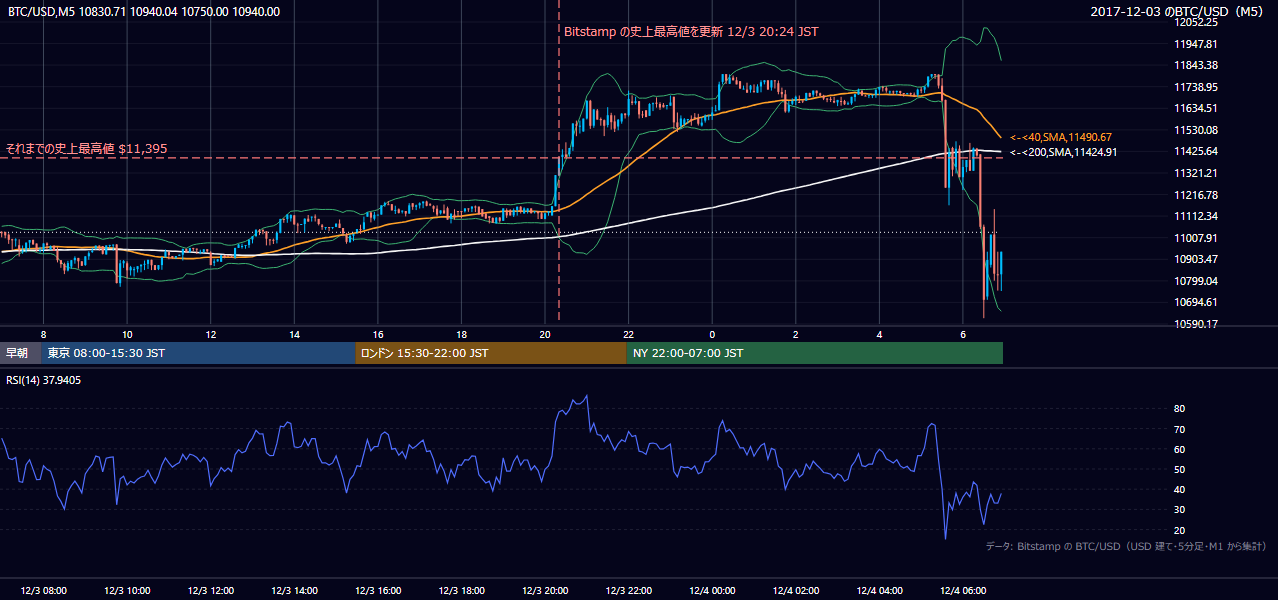Click the '12/4 00:00' date axis label

click(x=712, y=591)
